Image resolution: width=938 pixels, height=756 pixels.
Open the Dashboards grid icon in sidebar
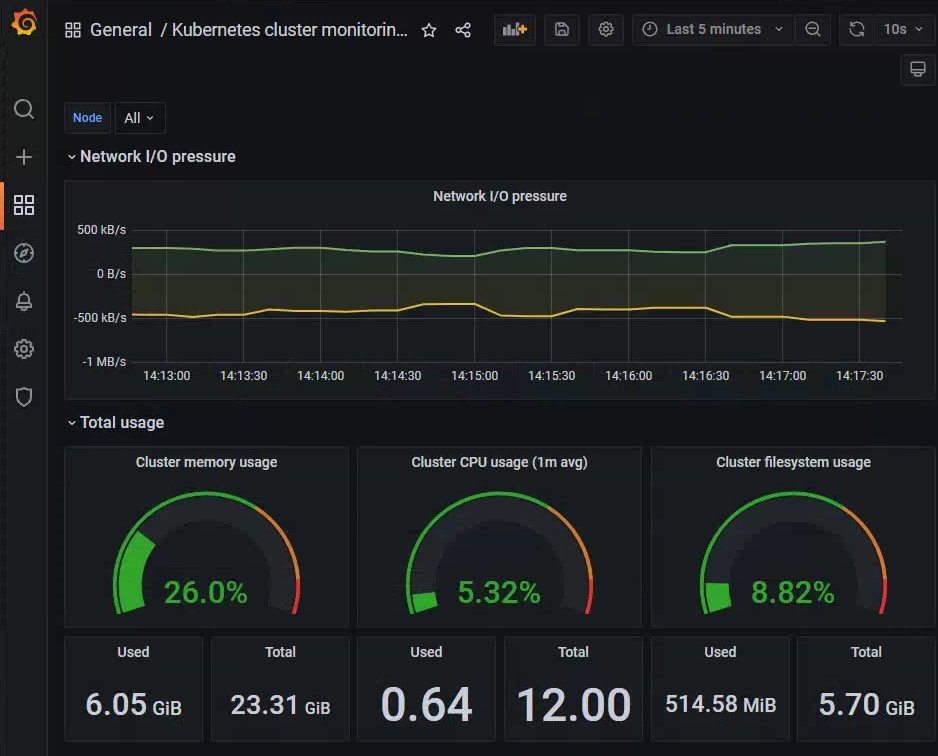click(24, 205)
